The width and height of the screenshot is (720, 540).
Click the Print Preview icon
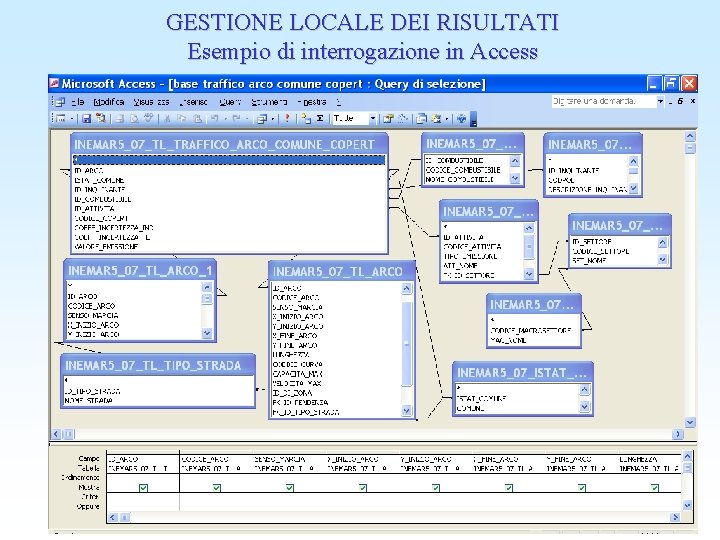[x=135, y=119]
